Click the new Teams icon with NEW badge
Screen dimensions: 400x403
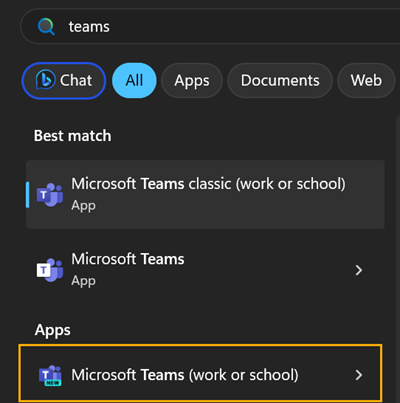tap(50, 375)
